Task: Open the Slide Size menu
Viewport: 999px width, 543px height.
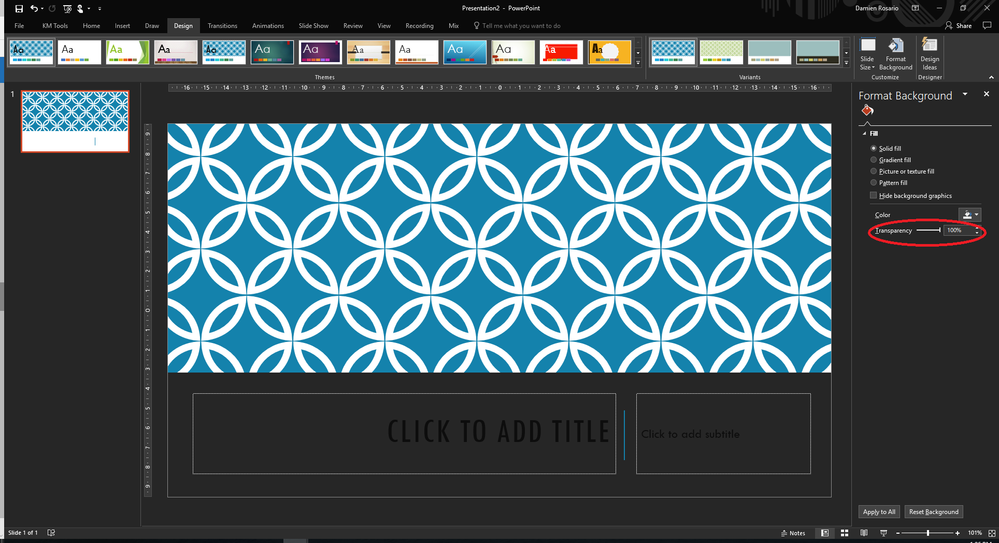Action: pos(867,54)
